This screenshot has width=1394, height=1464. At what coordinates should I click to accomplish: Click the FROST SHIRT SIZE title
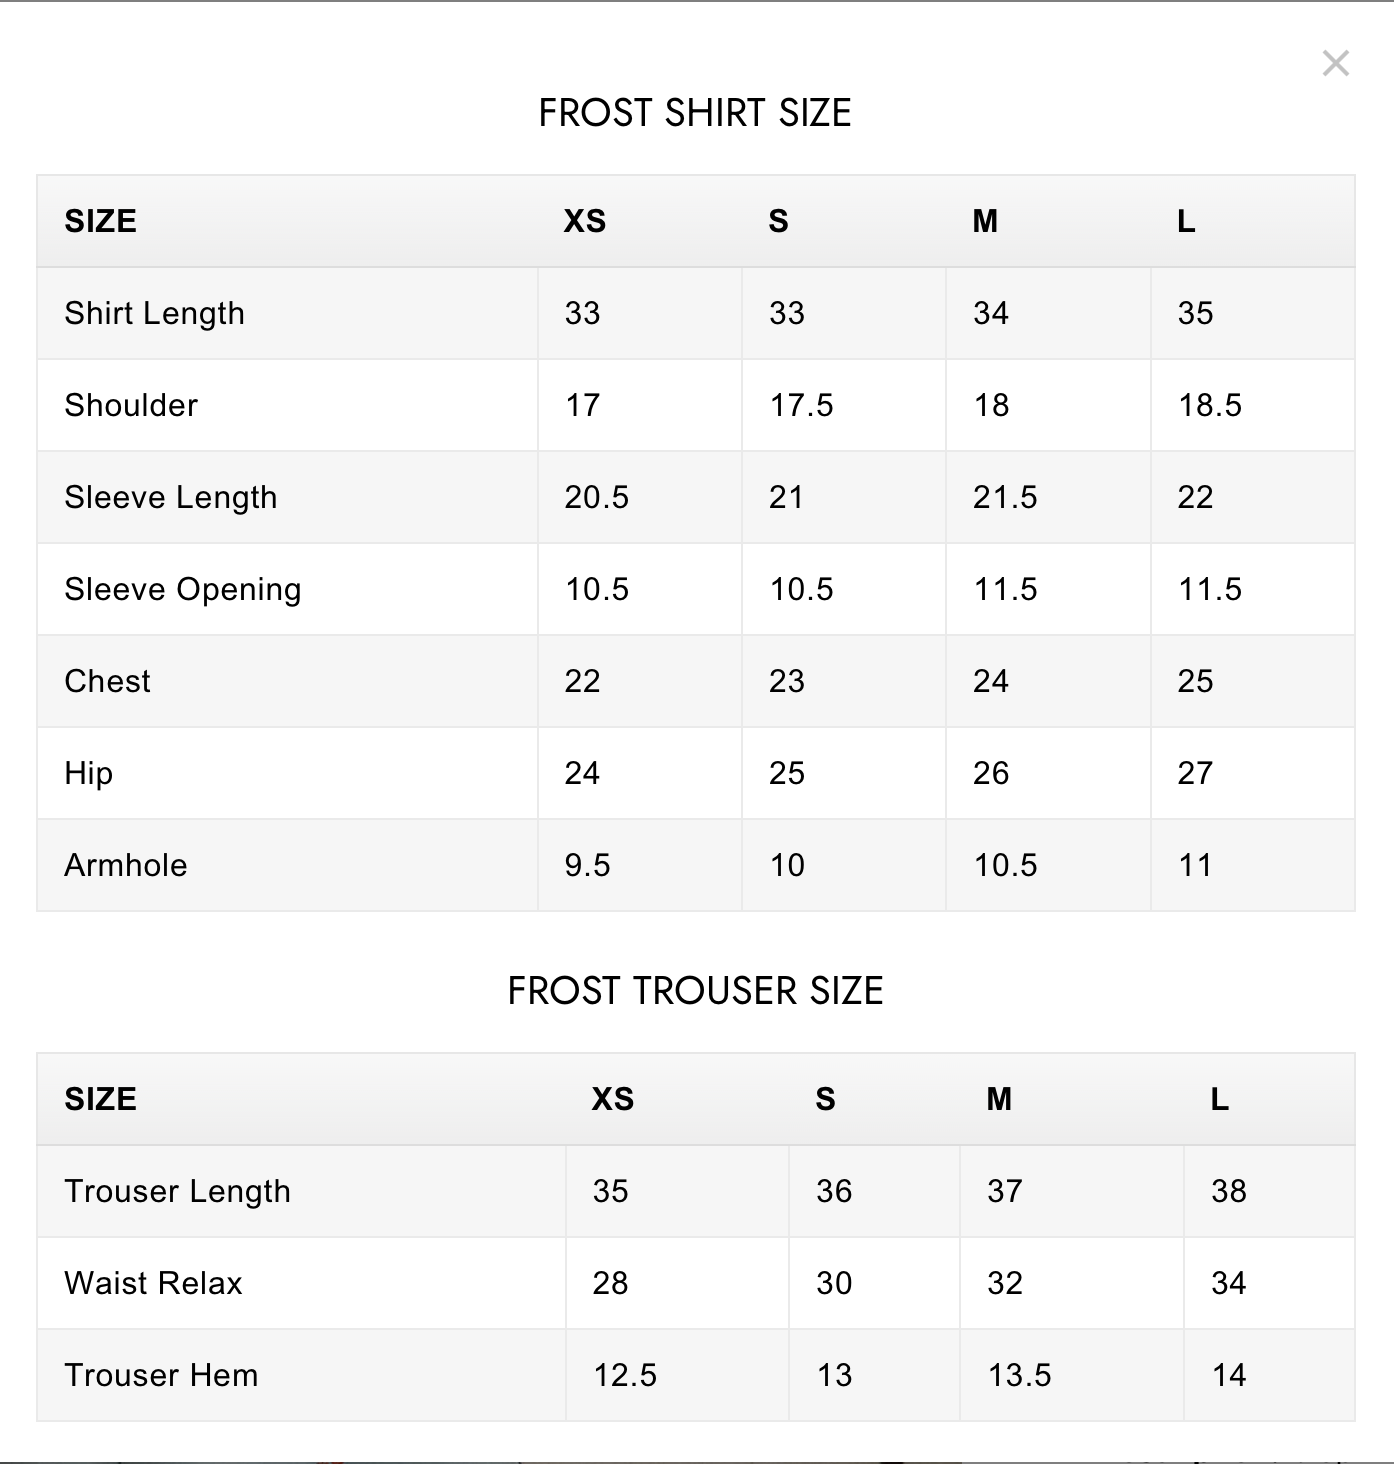coord(696,113)
